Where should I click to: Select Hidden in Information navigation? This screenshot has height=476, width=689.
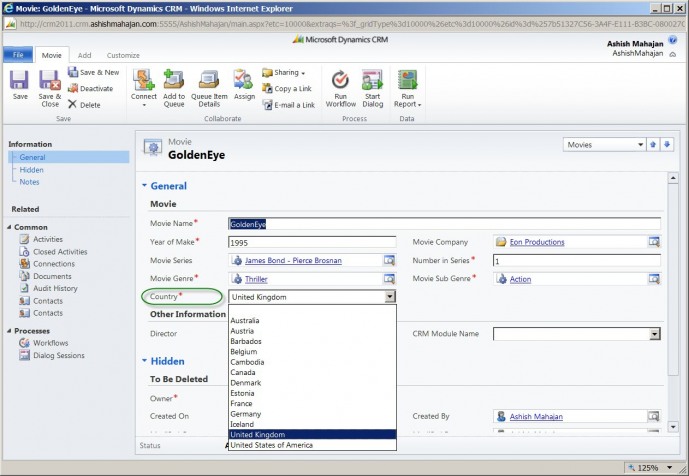click(x=31, y=170)
